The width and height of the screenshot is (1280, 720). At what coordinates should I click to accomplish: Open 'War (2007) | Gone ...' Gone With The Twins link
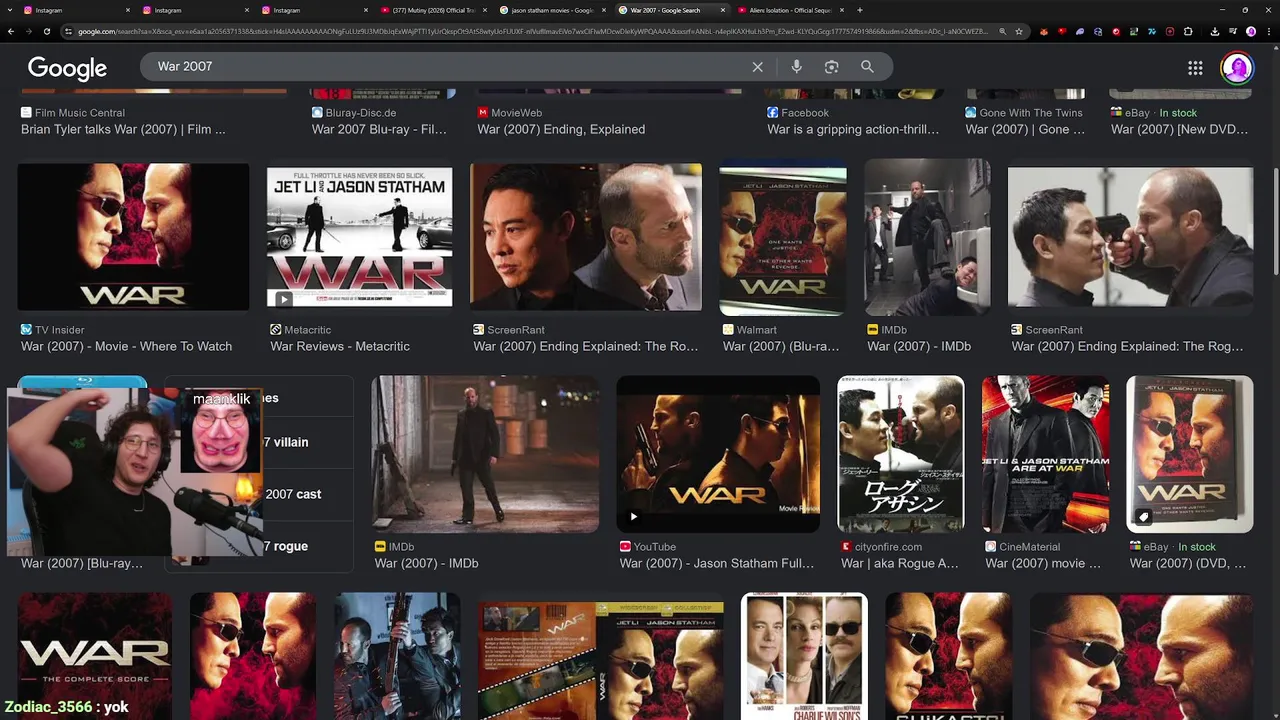pyautogui.click(x=1025, y=129)
